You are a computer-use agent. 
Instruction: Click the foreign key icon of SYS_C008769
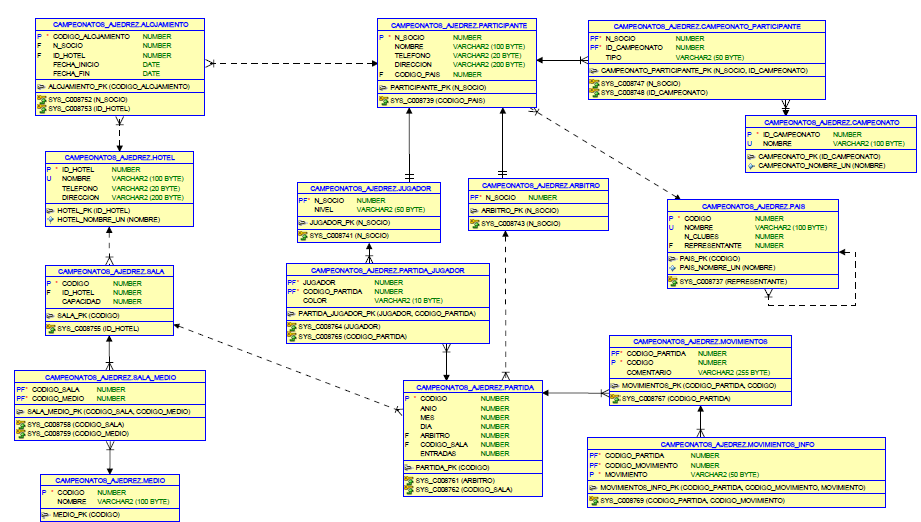coord(594,501)
